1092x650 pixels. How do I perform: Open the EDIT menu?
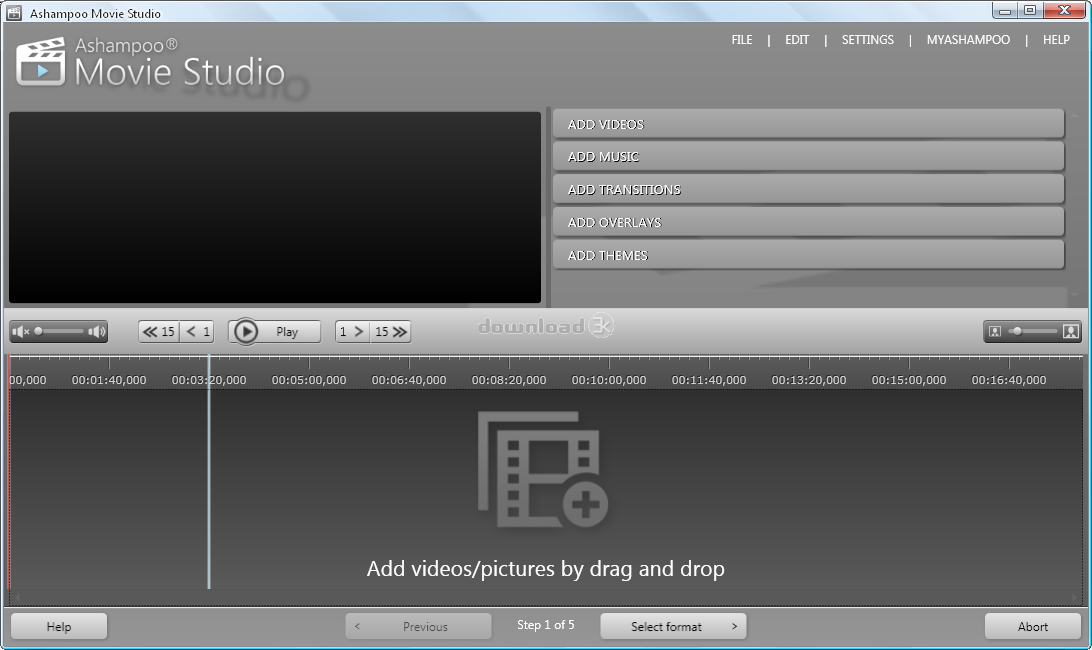(x=797, y=40)
